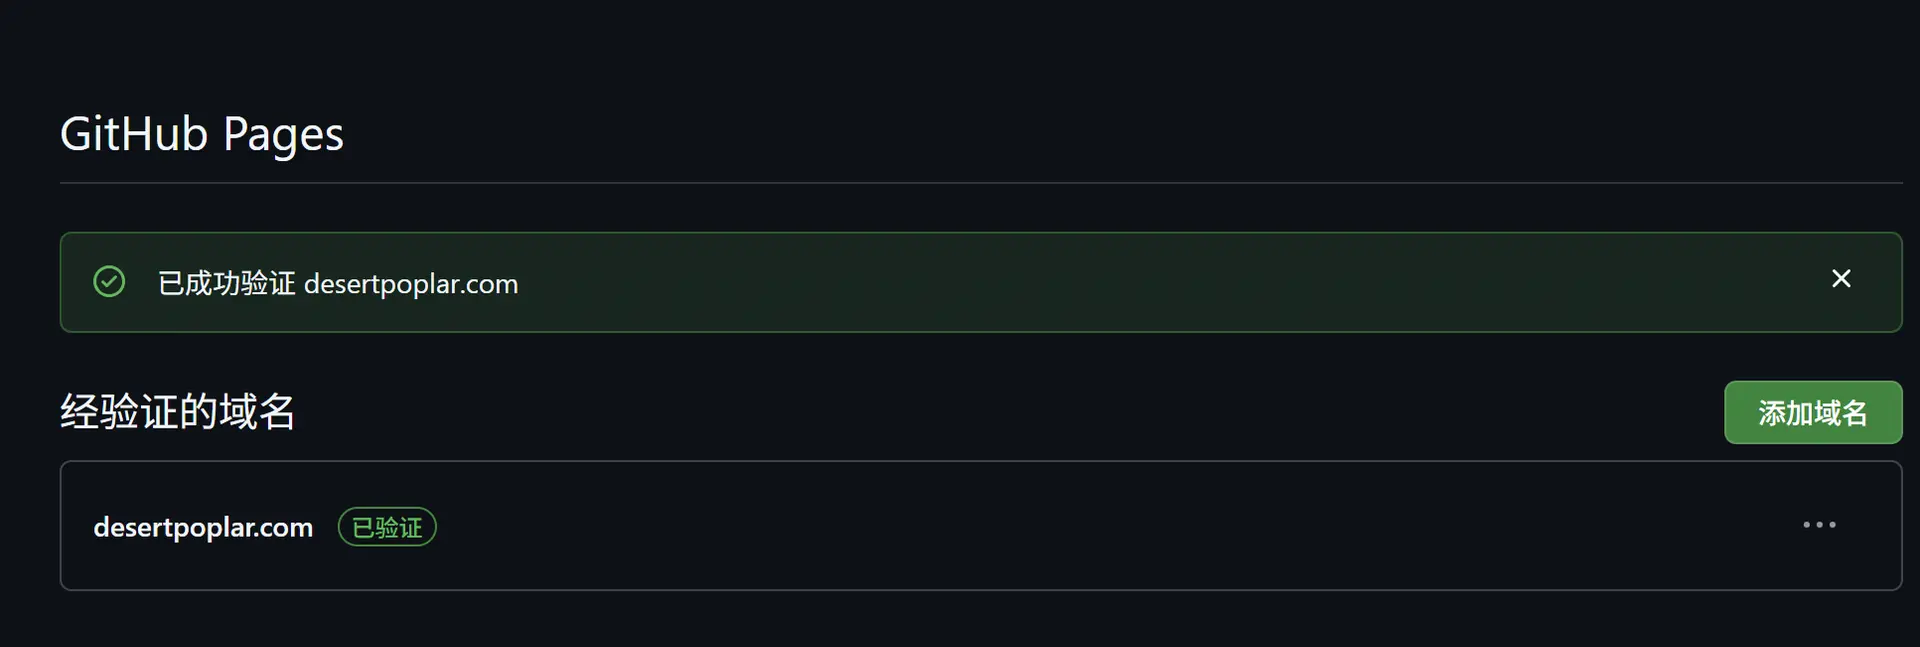This screenshot has height=647, width=1920.
Task: Click the 经验证的域名 section heading
Action: (x=178, y=412)
